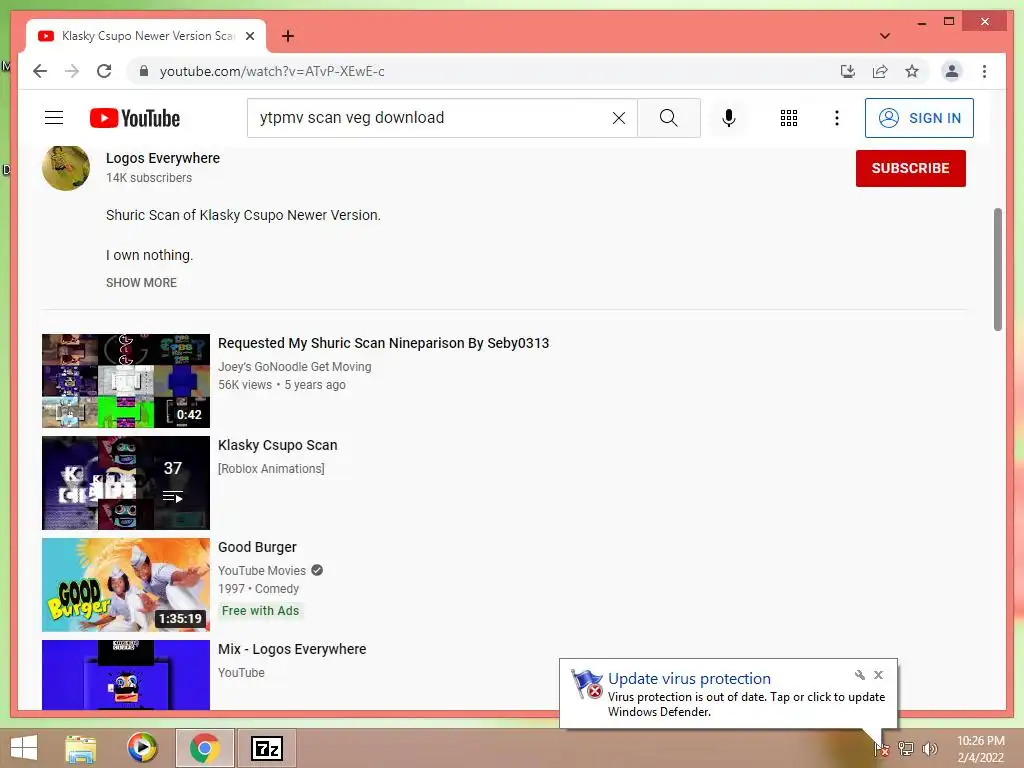Open the Windows Start button
The height and width of the screenshot is (768, 1024).
24,748
